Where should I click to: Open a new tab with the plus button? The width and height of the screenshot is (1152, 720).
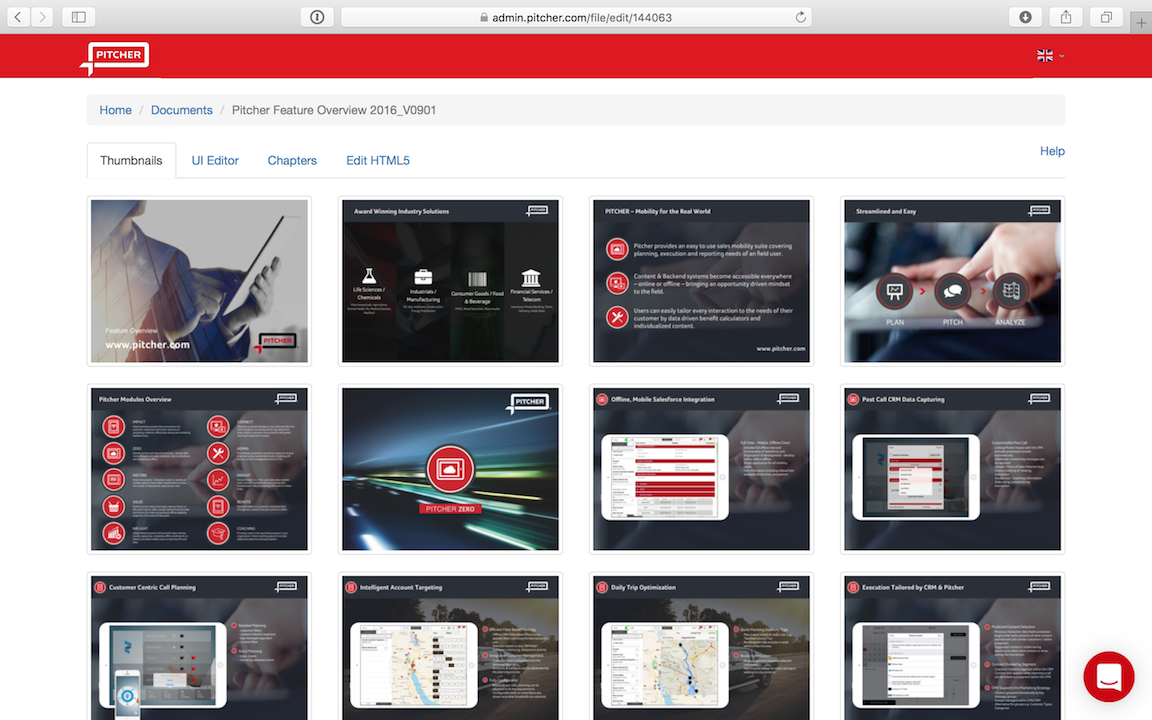click(1141, 22)
